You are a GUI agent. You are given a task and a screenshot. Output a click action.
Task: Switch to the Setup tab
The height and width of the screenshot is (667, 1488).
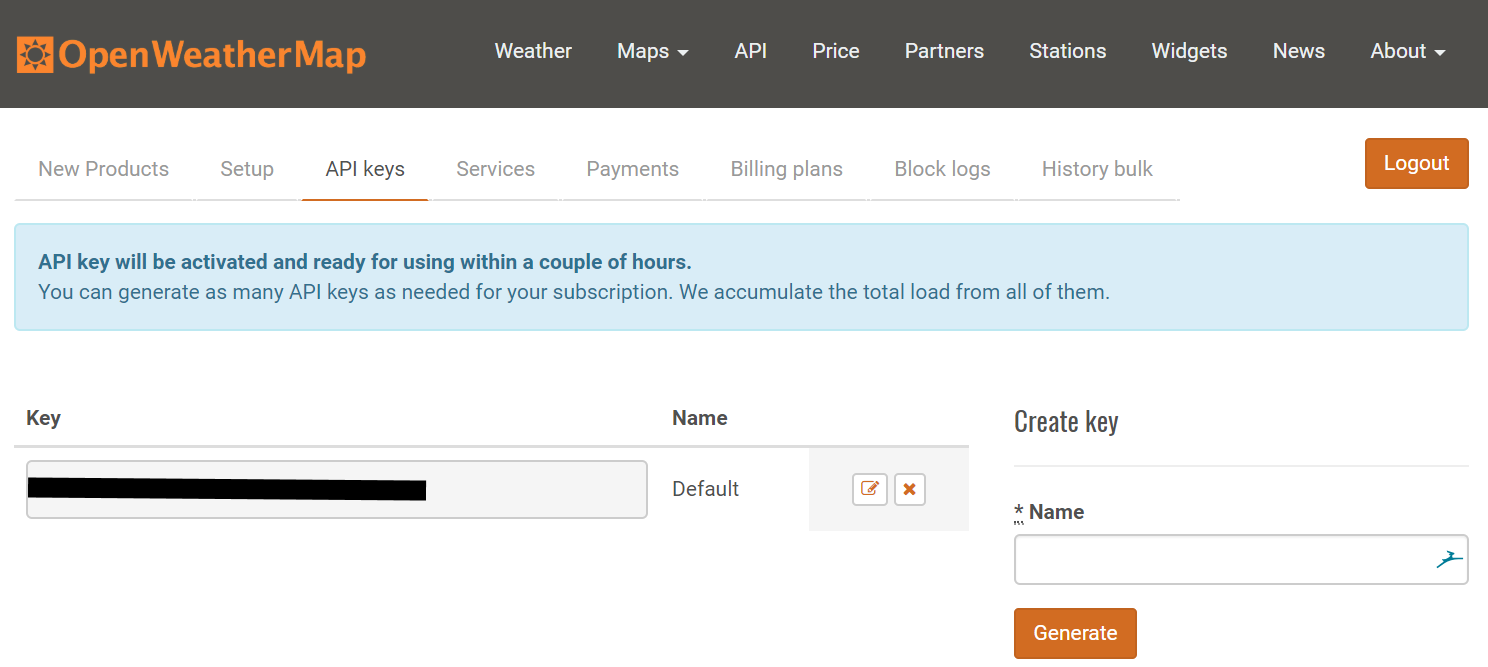pos(247,169)
